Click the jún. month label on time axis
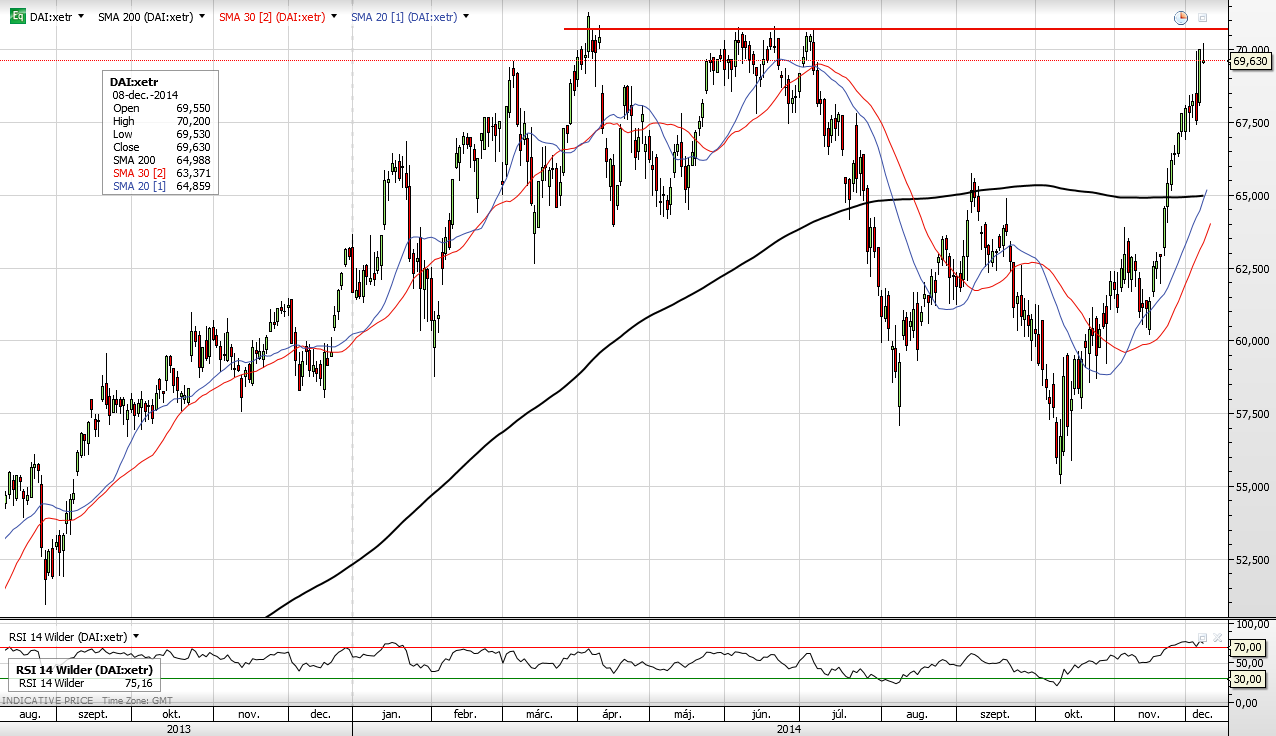This screenshot has width=1276, height=736. click(x=761, y=715)
